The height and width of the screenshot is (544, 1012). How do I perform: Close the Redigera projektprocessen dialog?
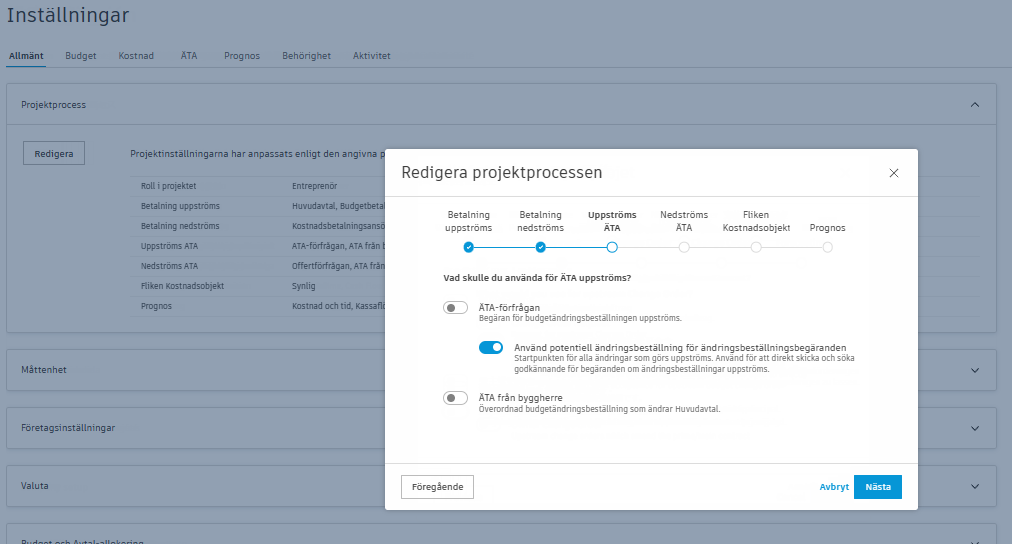893,173
